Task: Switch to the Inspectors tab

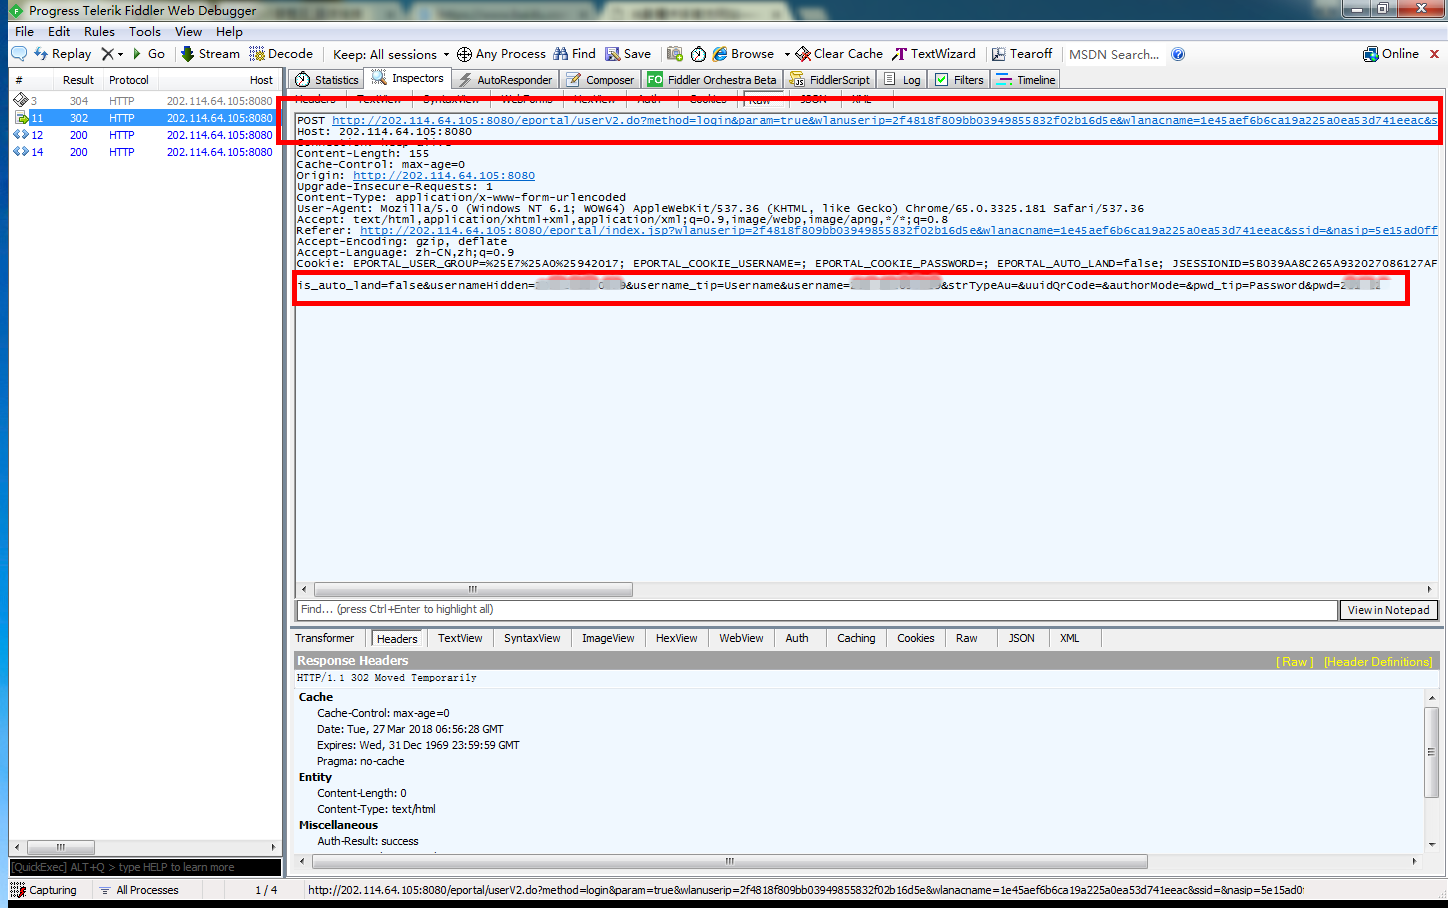Action: coord(408,78)
